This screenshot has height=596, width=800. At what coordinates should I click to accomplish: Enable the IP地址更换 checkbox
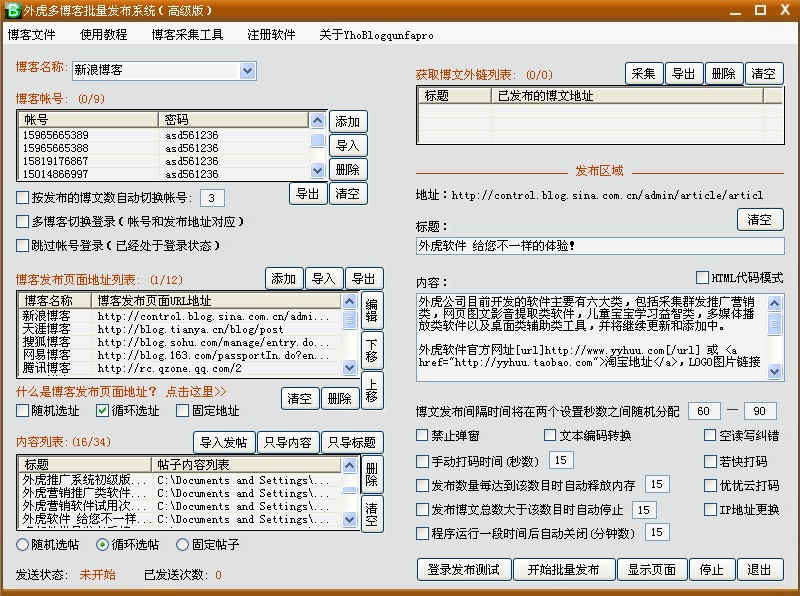coord(711,509)
